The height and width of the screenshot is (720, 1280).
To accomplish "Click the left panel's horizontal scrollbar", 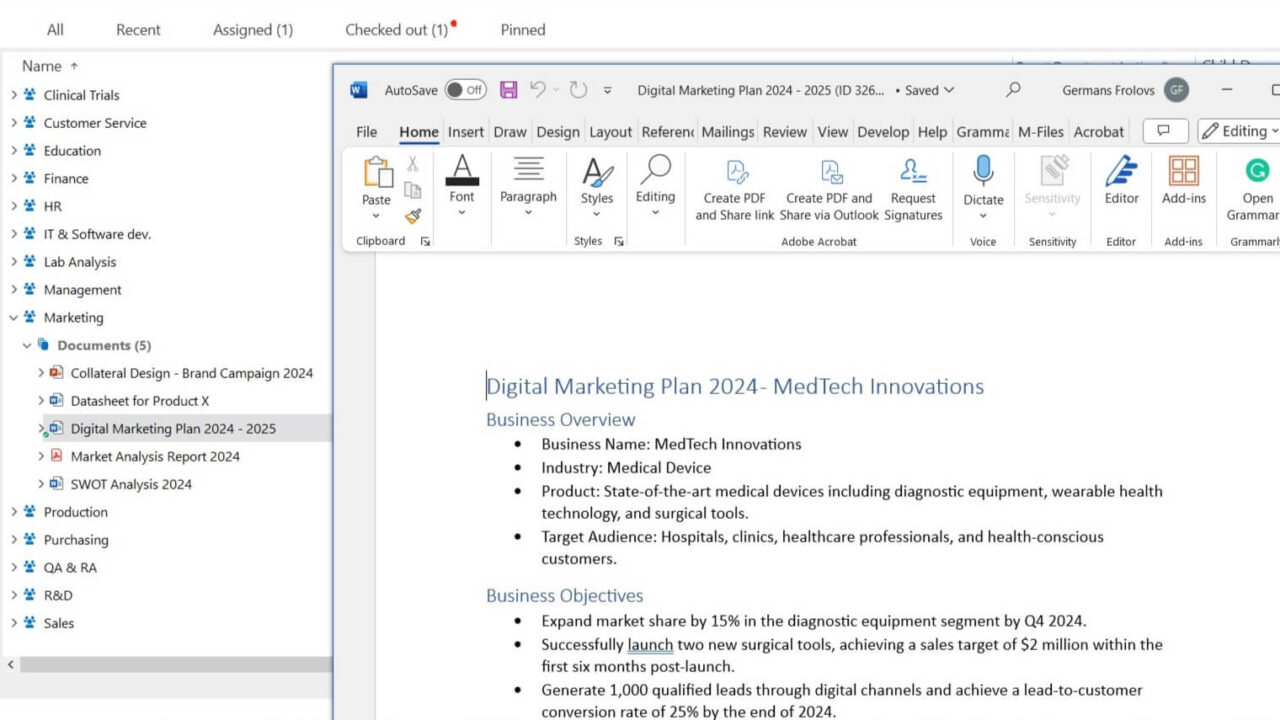I will coord(175,664).
